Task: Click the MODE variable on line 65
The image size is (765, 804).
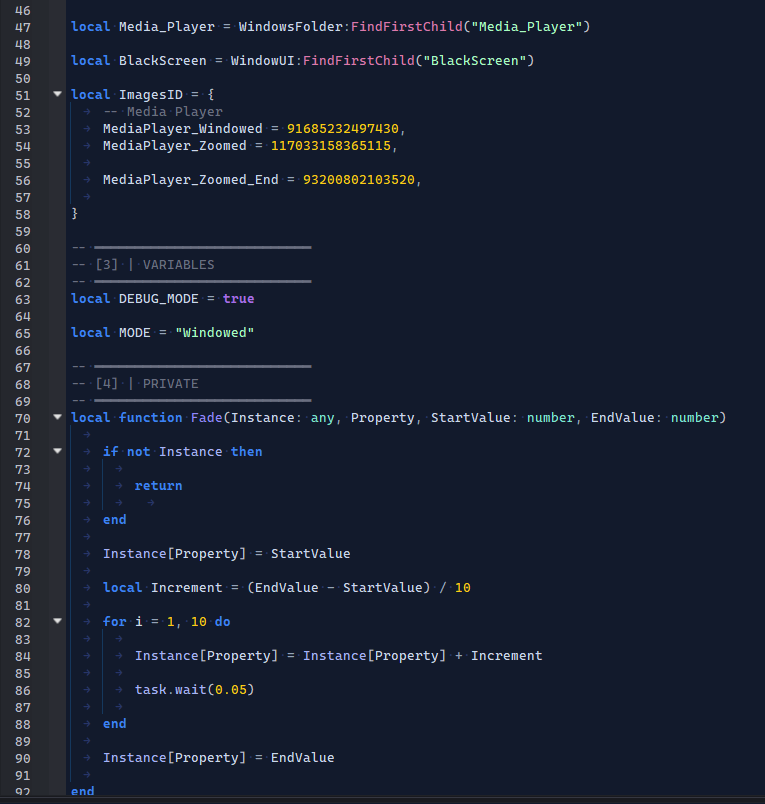Action: 134,332
